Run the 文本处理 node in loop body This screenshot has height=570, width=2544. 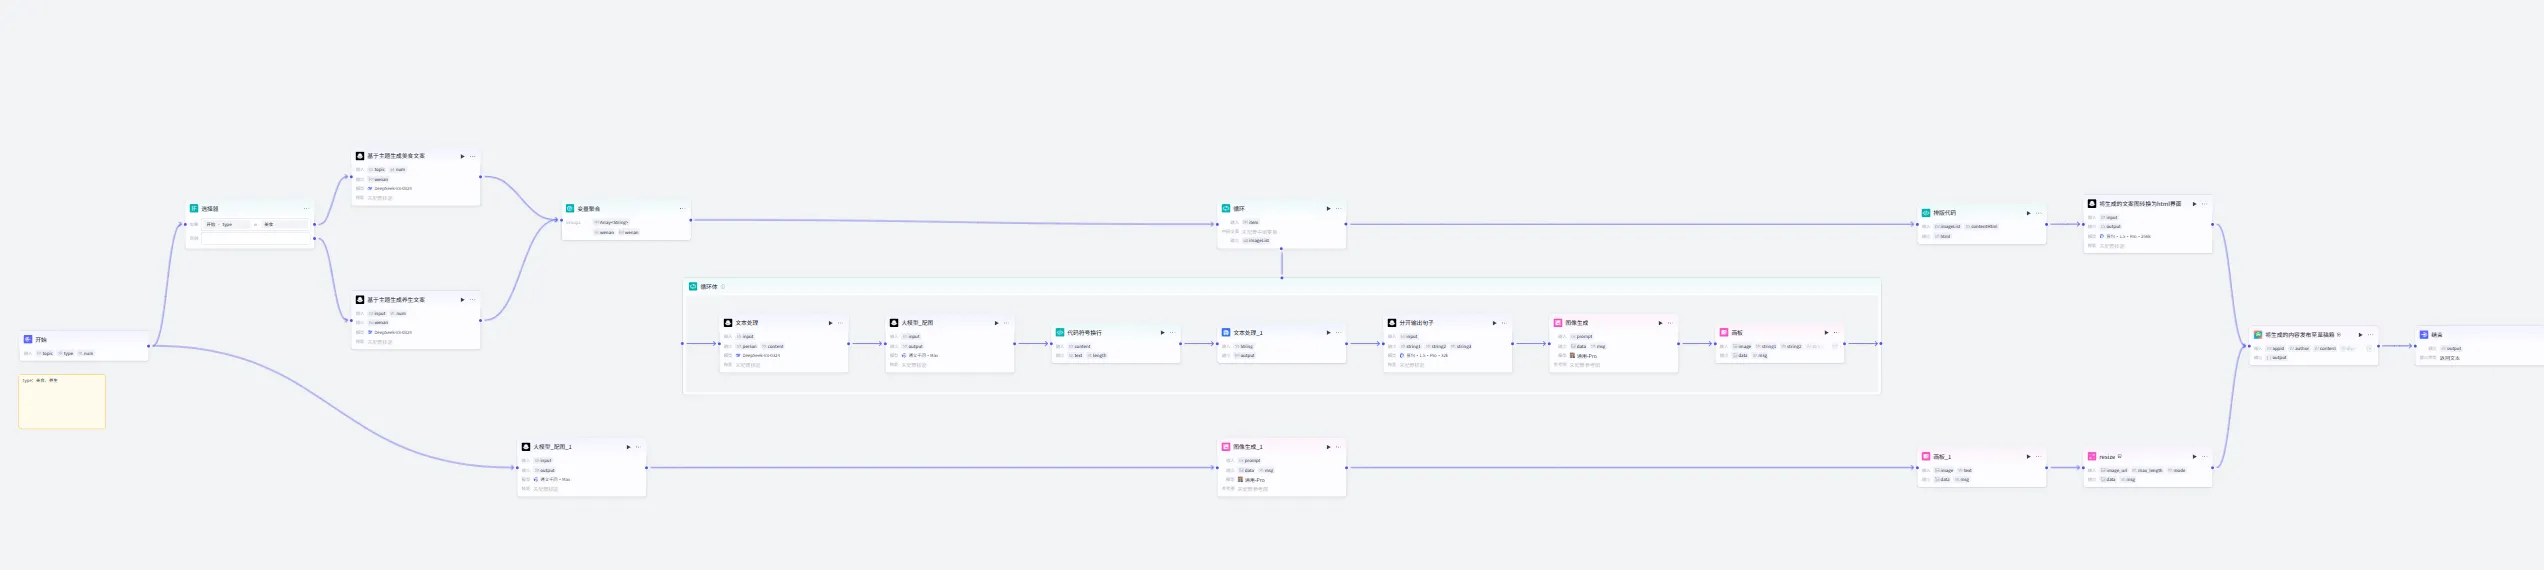tap(830, 322)
